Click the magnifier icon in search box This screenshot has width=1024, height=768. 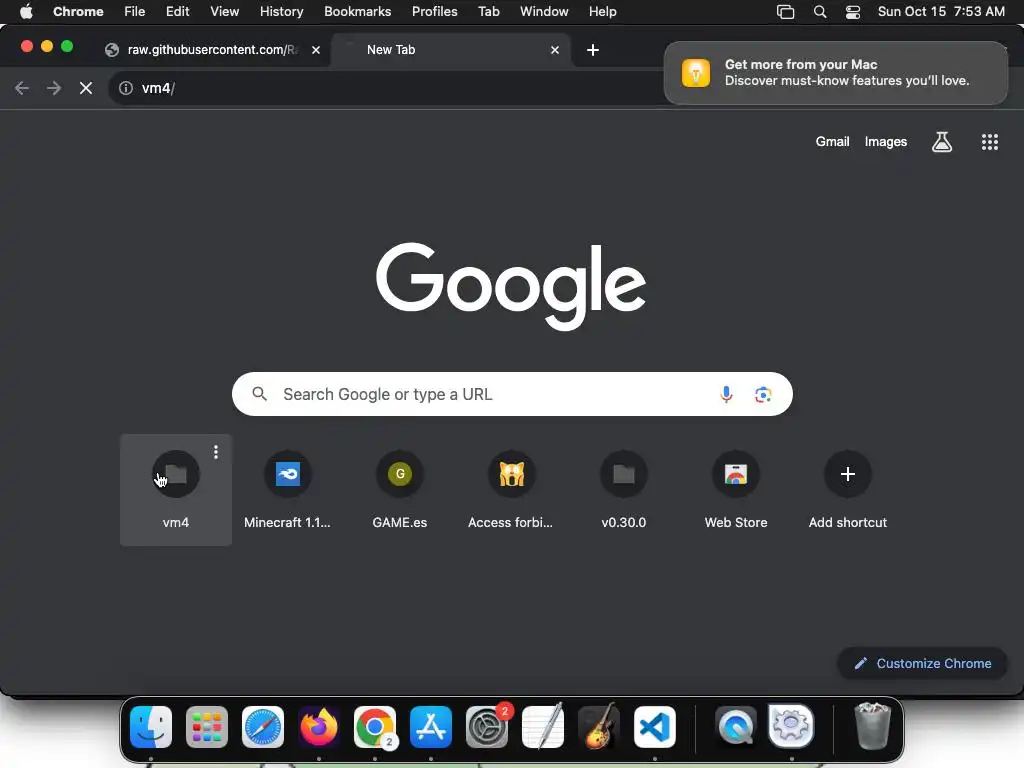(x=259, y=394)
